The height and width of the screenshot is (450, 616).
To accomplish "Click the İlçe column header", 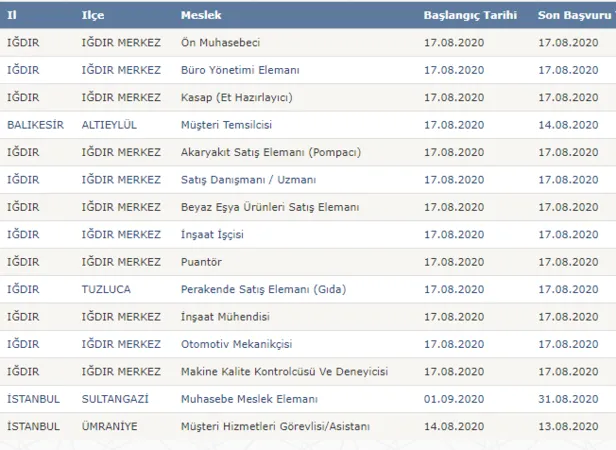I will pos(91,17).
